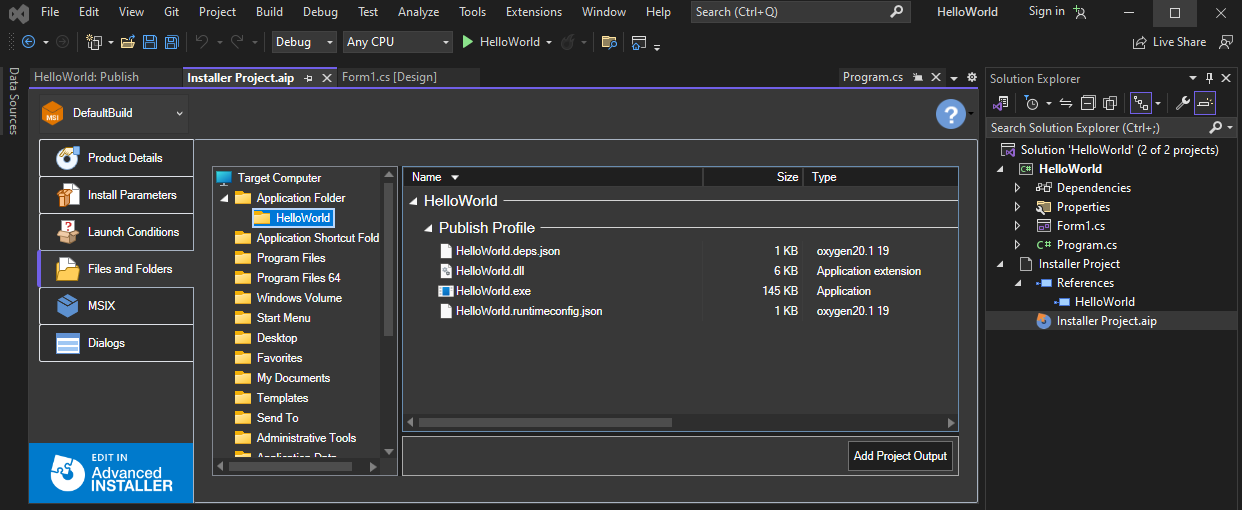The height and width of the screenshot is (510, 1242).
Task: Click the Live Share icon
Action: (x=1139, y=42)
